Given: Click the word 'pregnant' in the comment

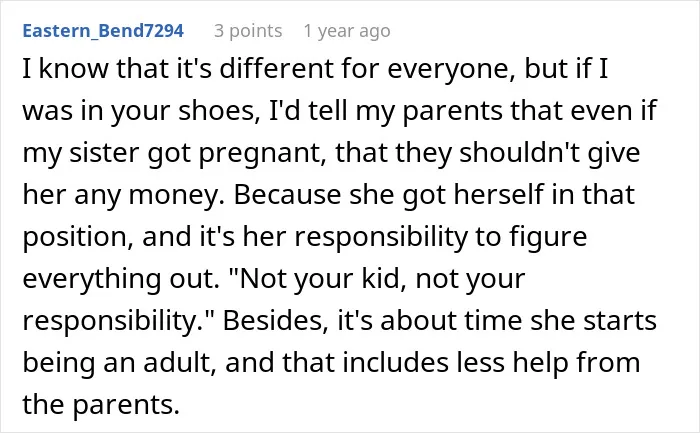Looking at the screenshot, I should tap(262, 154).
